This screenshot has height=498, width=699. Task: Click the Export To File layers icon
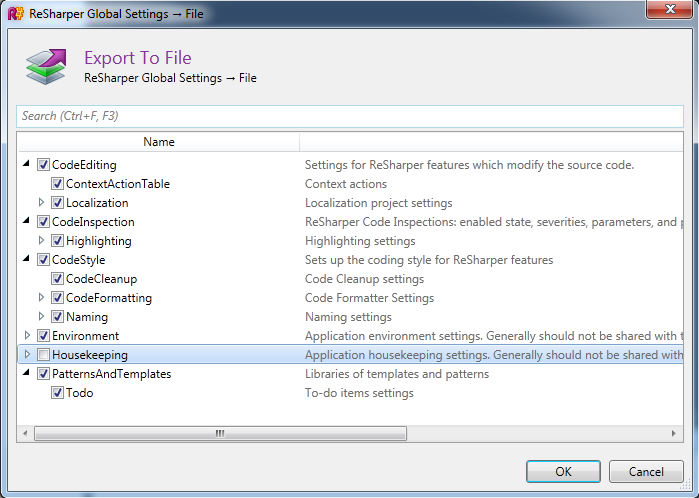coord(46,66)
